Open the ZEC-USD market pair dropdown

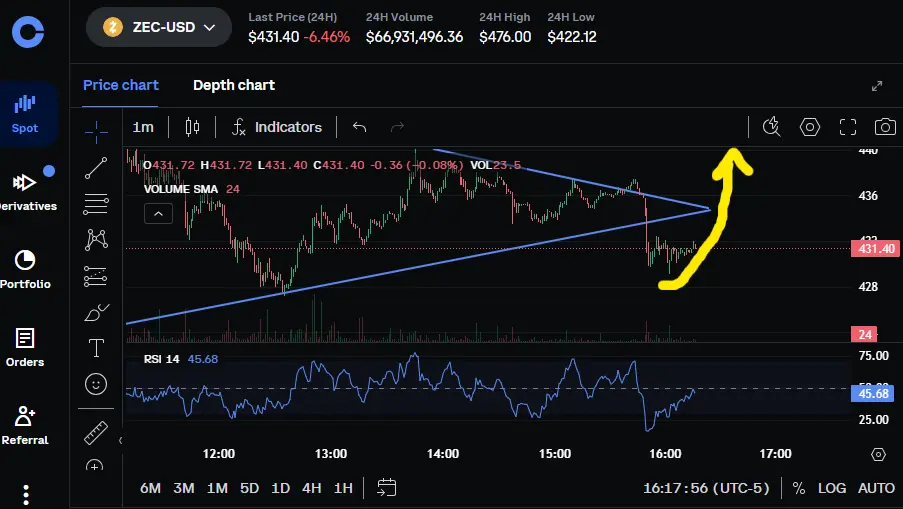coord(159,27)
